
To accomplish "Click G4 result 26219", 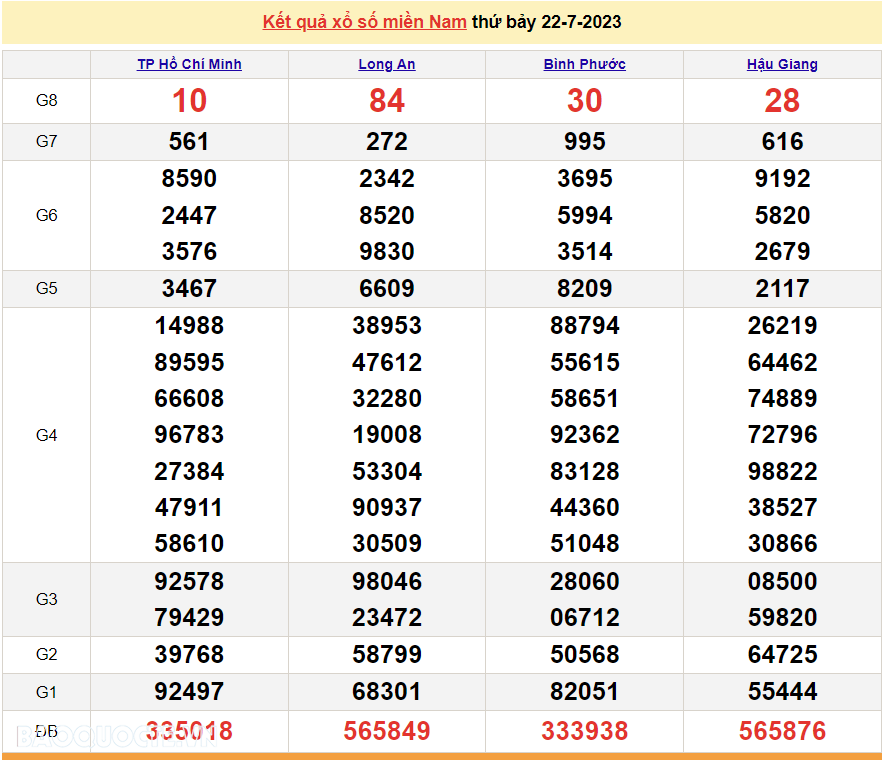I will point(782,325).
